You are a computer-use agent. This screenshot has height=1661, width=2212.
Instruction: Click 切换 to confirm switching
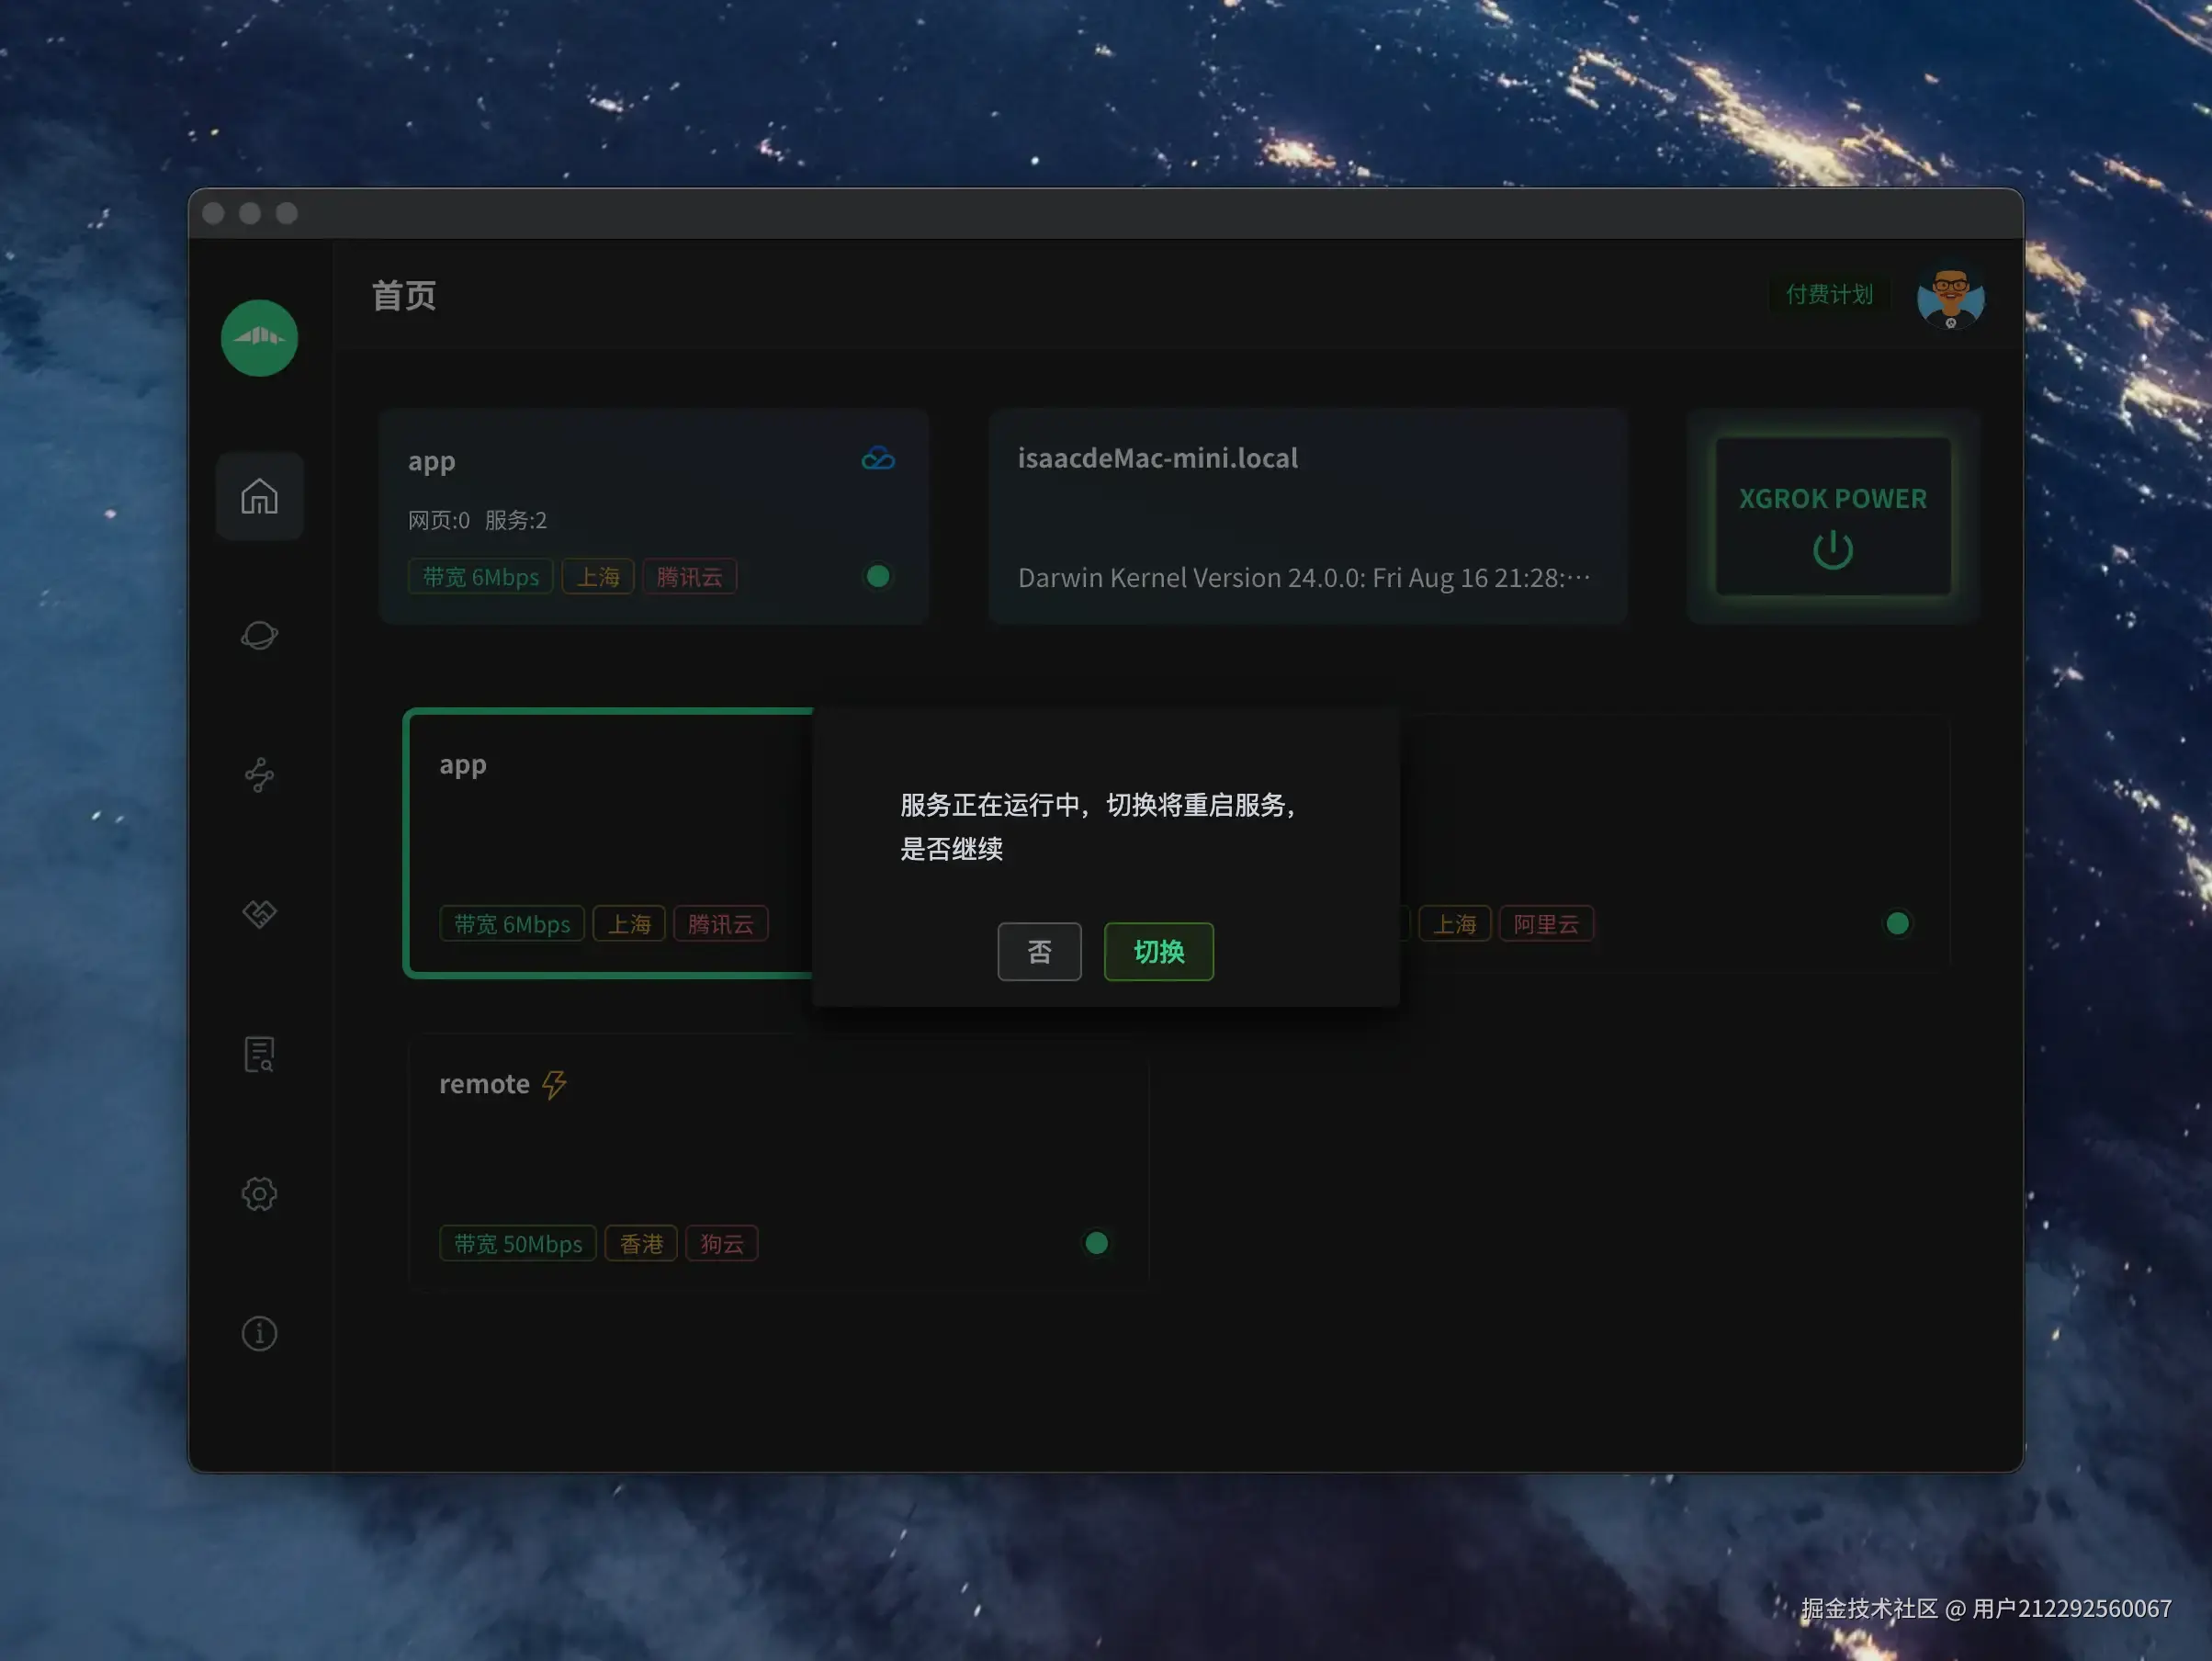pyautogui.click(x=1158, y=951)
